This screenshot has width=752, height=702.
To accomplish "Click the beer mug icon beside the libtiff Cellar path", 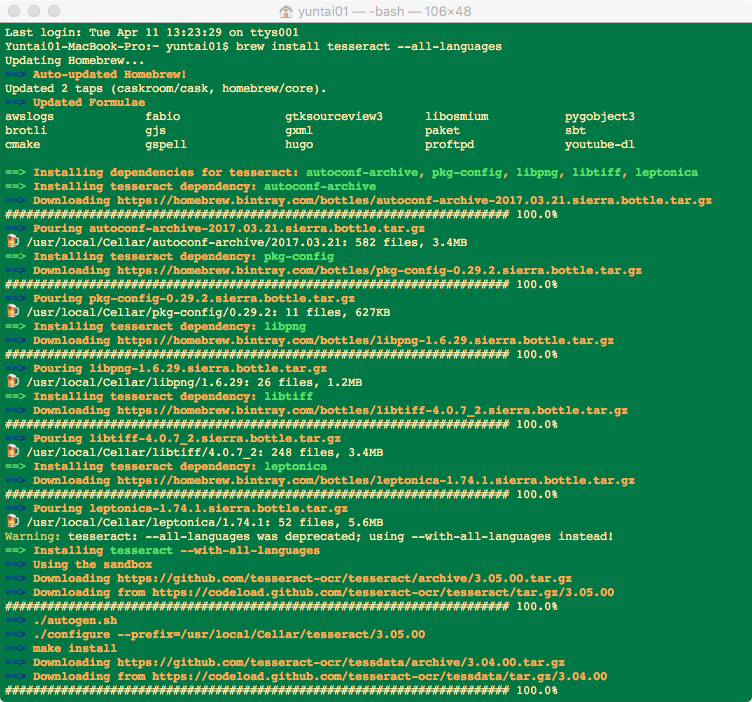I will point(13,451).
